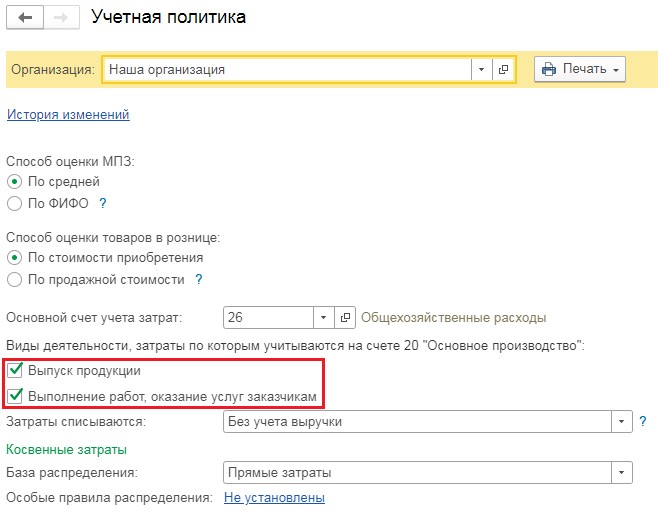Click help icon beside По продажной стоимости
Image resolution: width=658 pixels, height=513 pixels.
click(198, 279)
